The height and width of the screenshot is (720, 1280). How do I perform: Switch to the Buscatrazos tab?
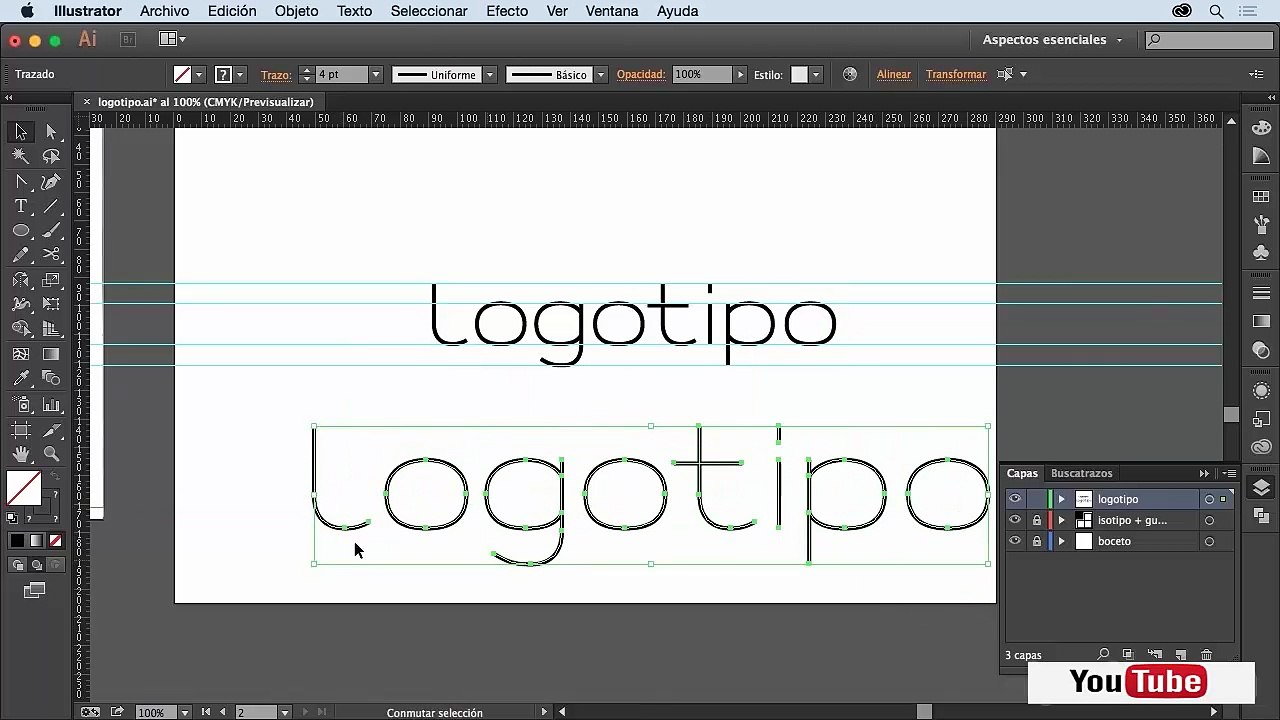1081,473
